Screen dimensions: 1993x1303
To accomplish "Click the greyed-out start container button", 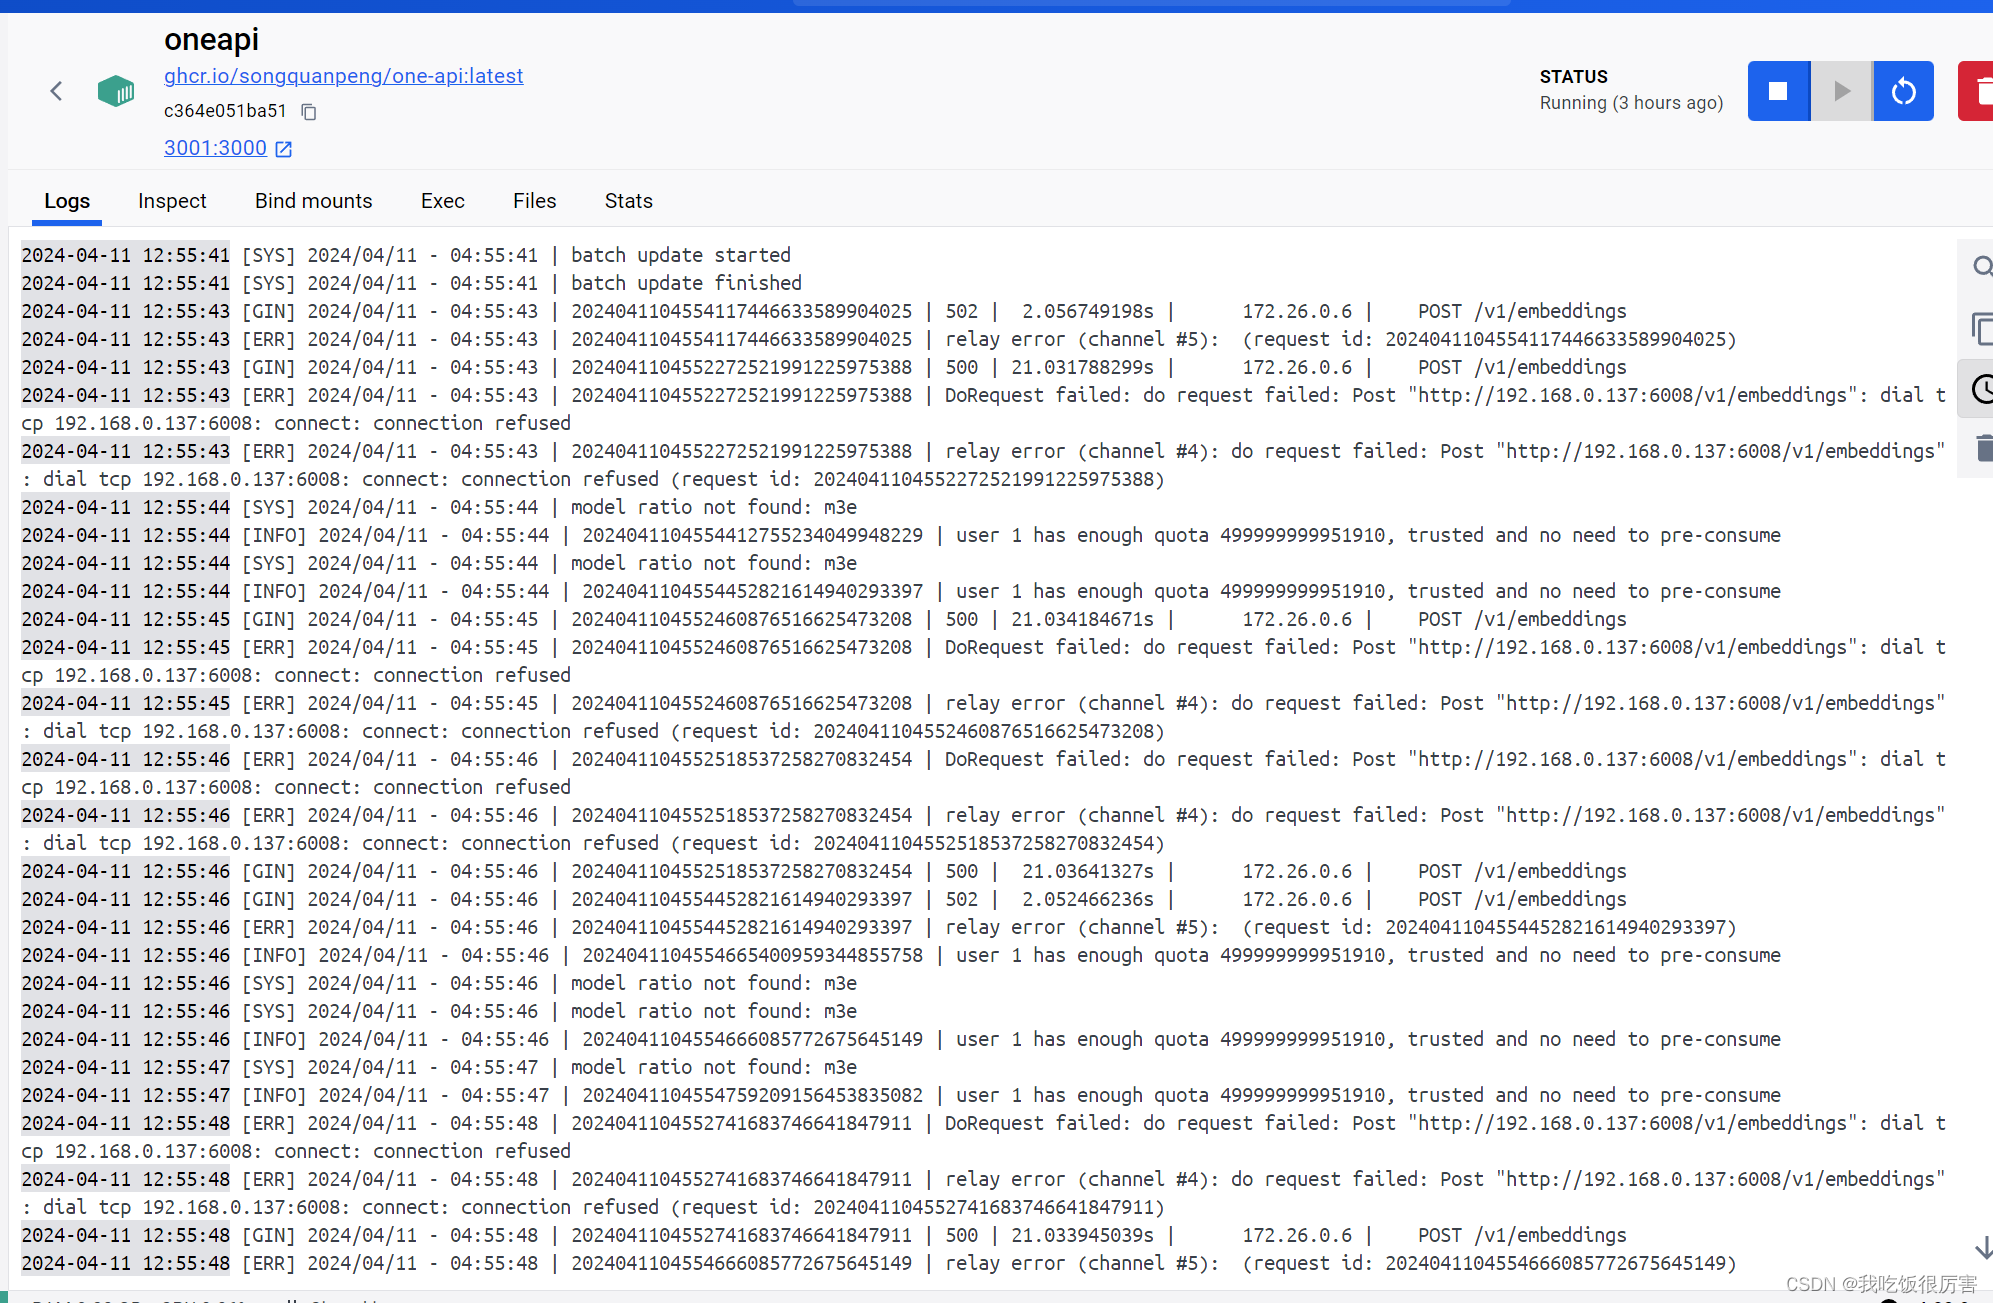I will [1841, 91].
